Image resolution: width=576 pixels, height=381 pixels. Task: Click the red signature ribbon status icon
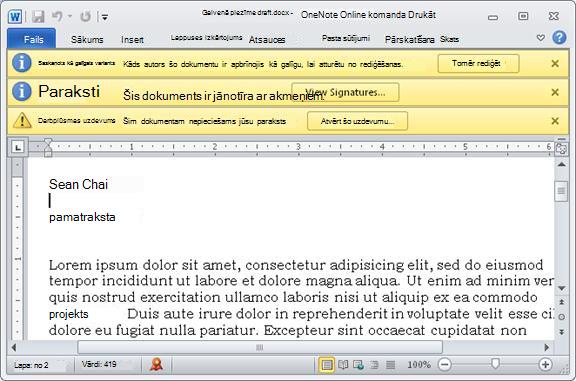tap(156, 364)
